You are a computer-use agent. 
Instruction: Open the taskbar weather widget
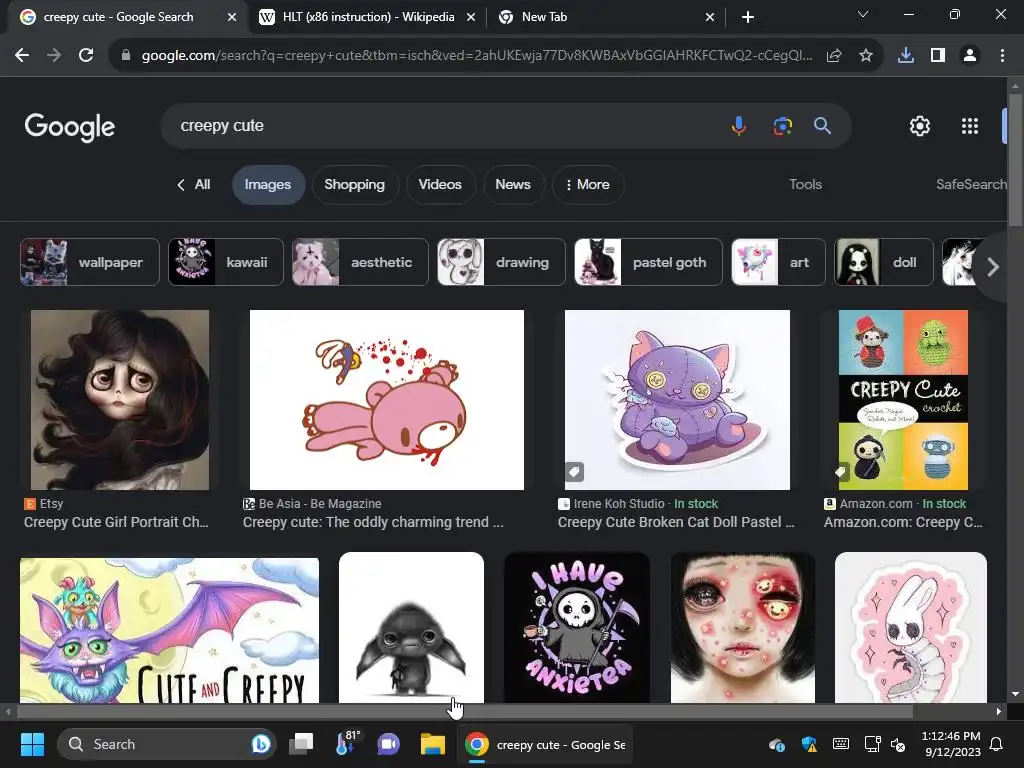347,743
